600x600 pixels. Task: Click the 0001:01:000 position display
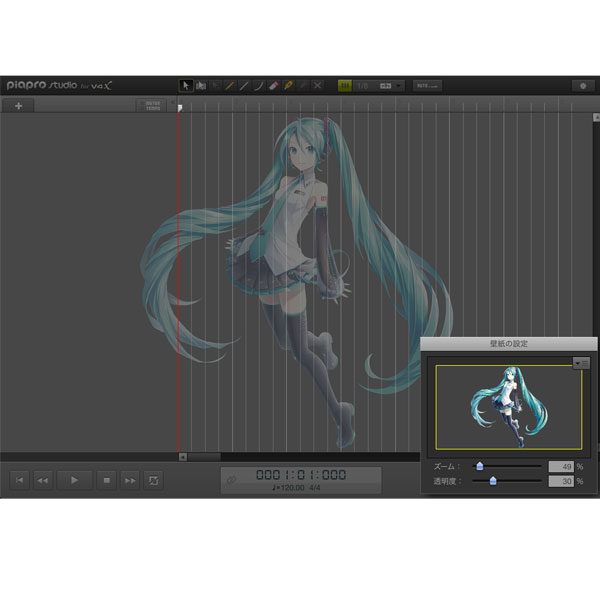click(x=301, y=475)
